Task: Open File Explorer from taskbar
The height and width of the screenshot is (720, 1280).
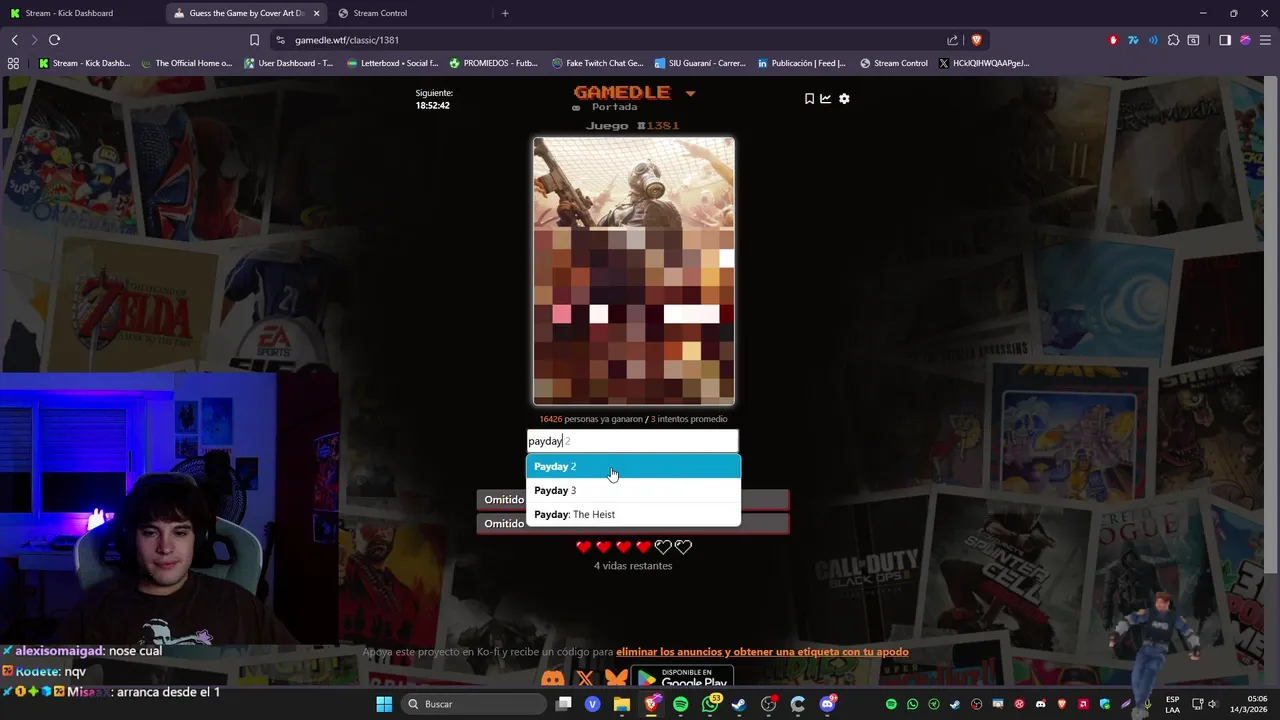Action: (x=622, y=704)
